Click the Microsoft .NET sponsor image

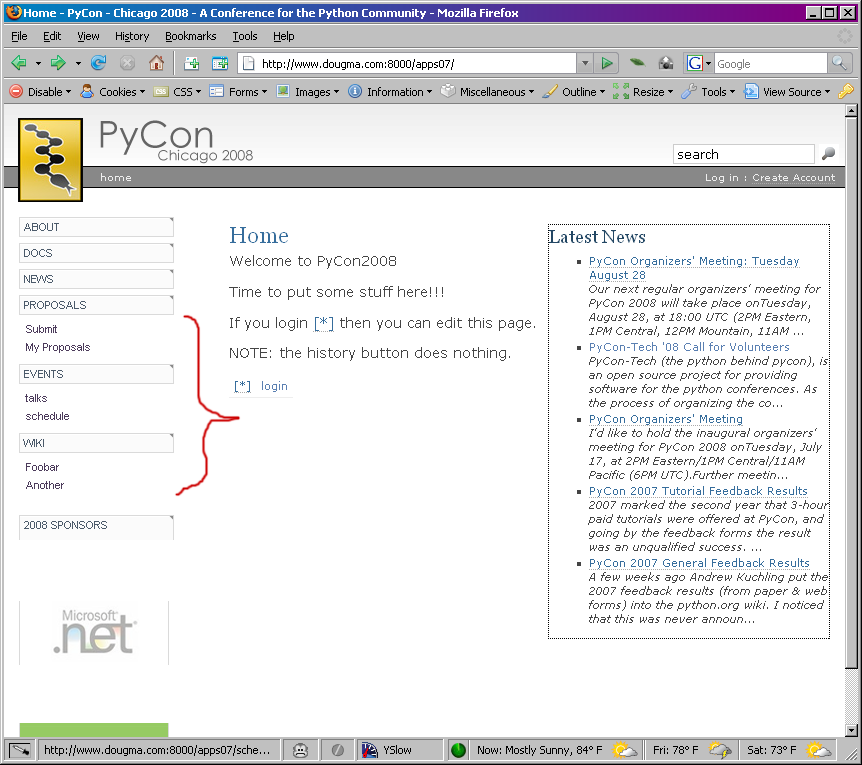click(94, 632)
